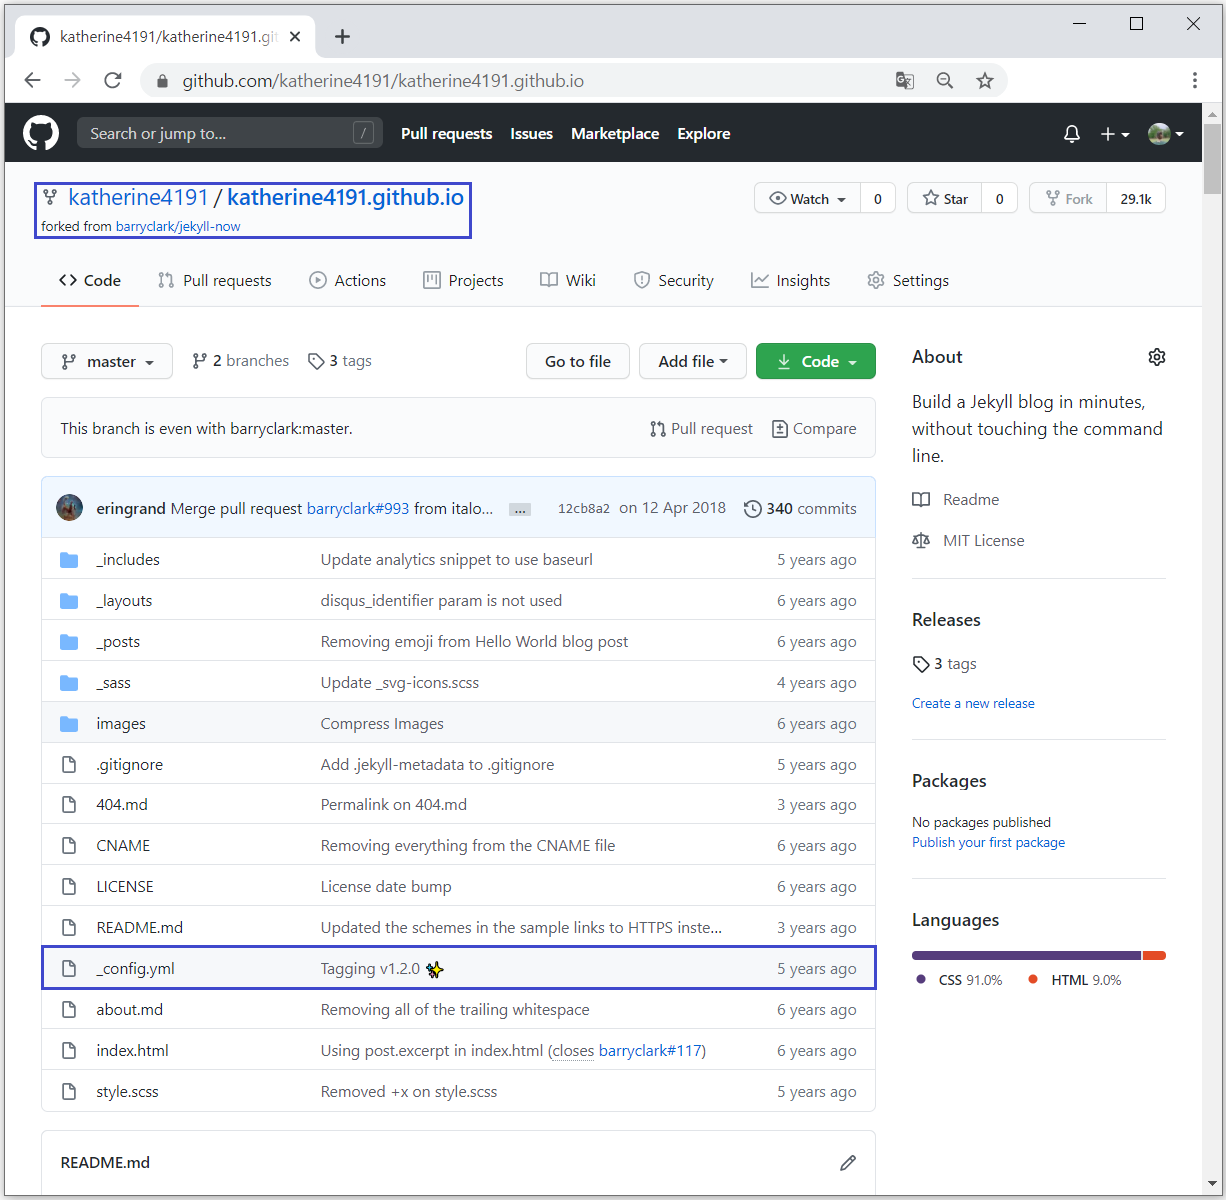1226x1200 pixels.
Task: Select the red HTML language bar segment
Action: [x=1154, y=955]
